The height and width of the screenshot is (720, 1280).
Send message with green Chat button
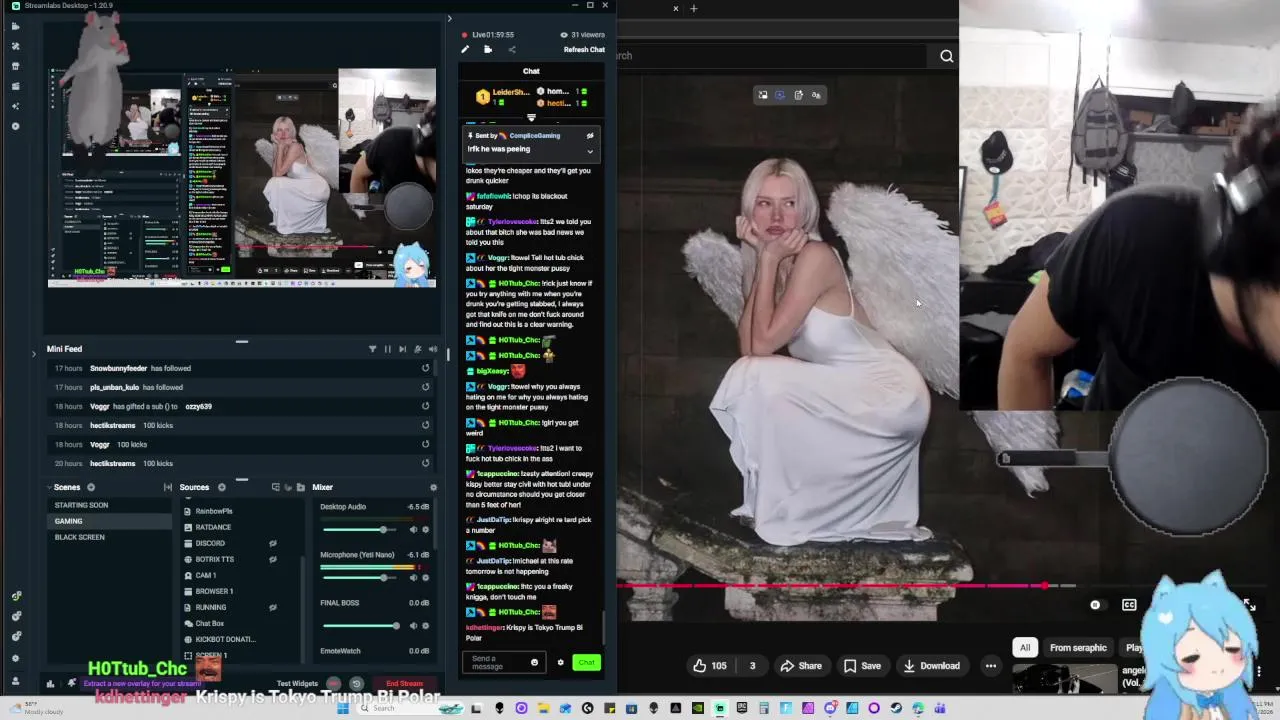(586, 662)
